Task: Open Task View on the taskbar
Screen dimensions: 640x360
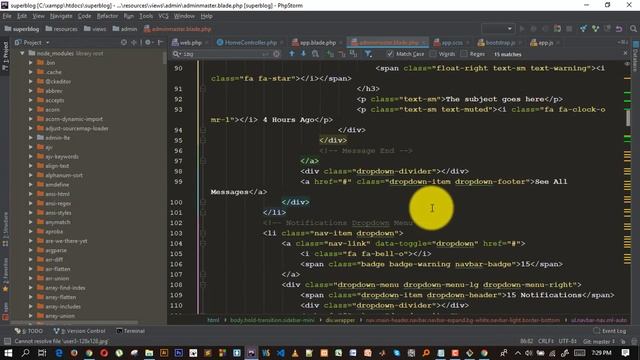Action: coord(42,353)
